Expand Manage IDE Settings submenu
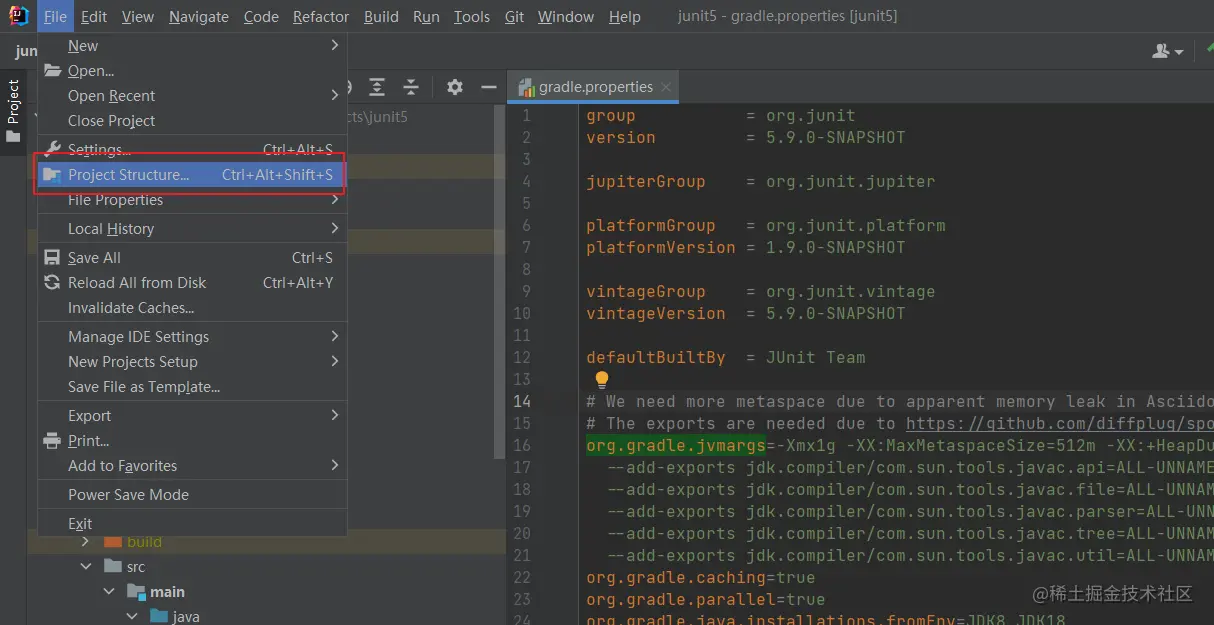The image size is (1214, 625). pos(192,337)
